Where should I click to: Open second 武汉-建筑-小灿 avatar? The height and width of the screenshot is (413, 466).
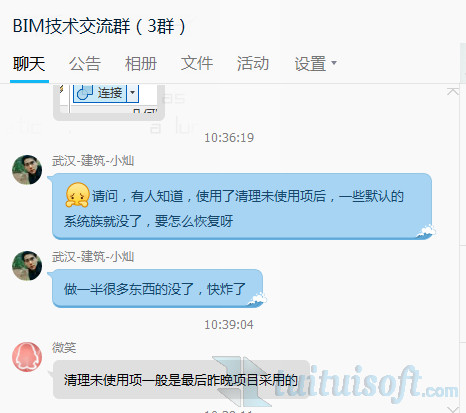27,266
